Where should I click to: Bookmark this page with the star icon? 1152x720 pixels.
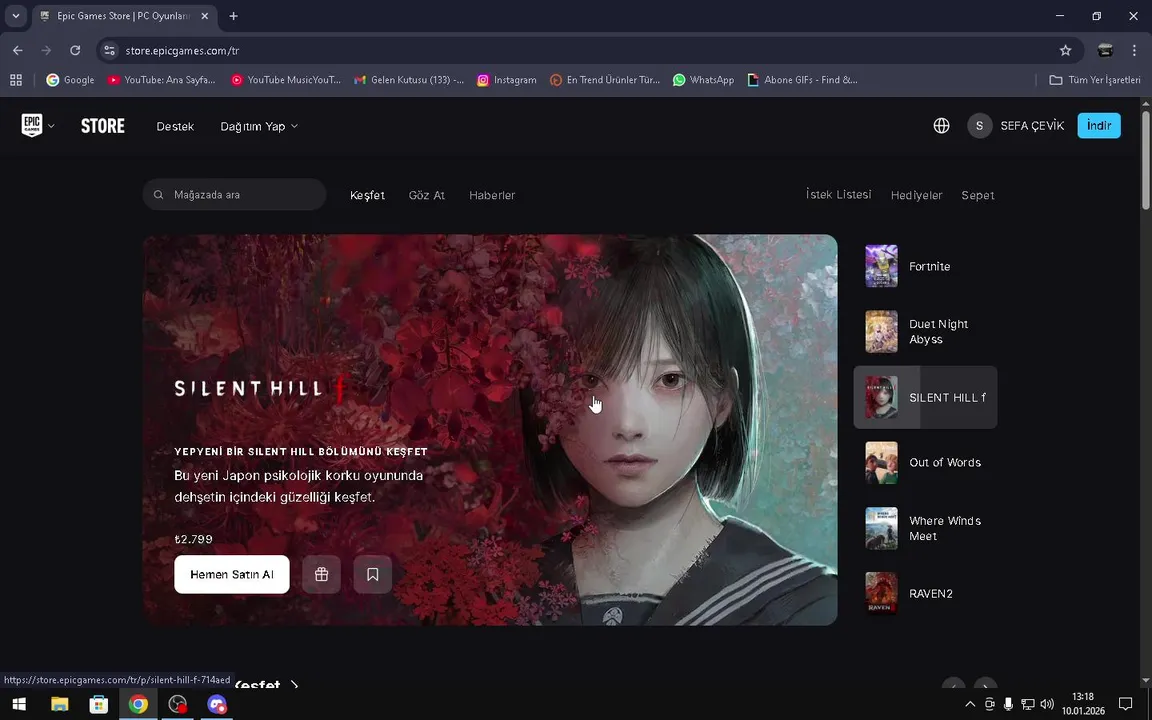1065,50
